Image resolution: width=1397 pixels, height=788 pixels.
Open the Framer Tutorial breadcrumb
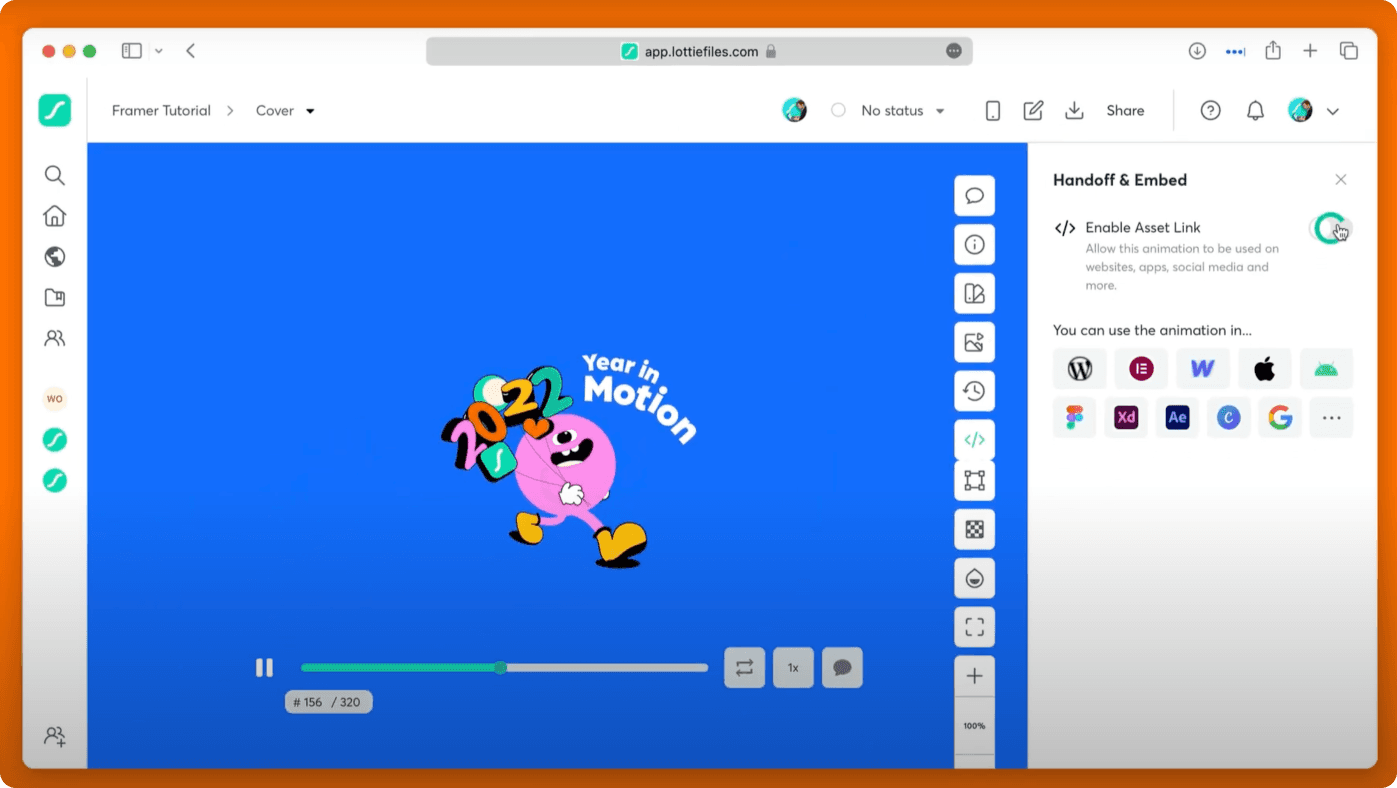pyautogui.click(x=161, y=111)
